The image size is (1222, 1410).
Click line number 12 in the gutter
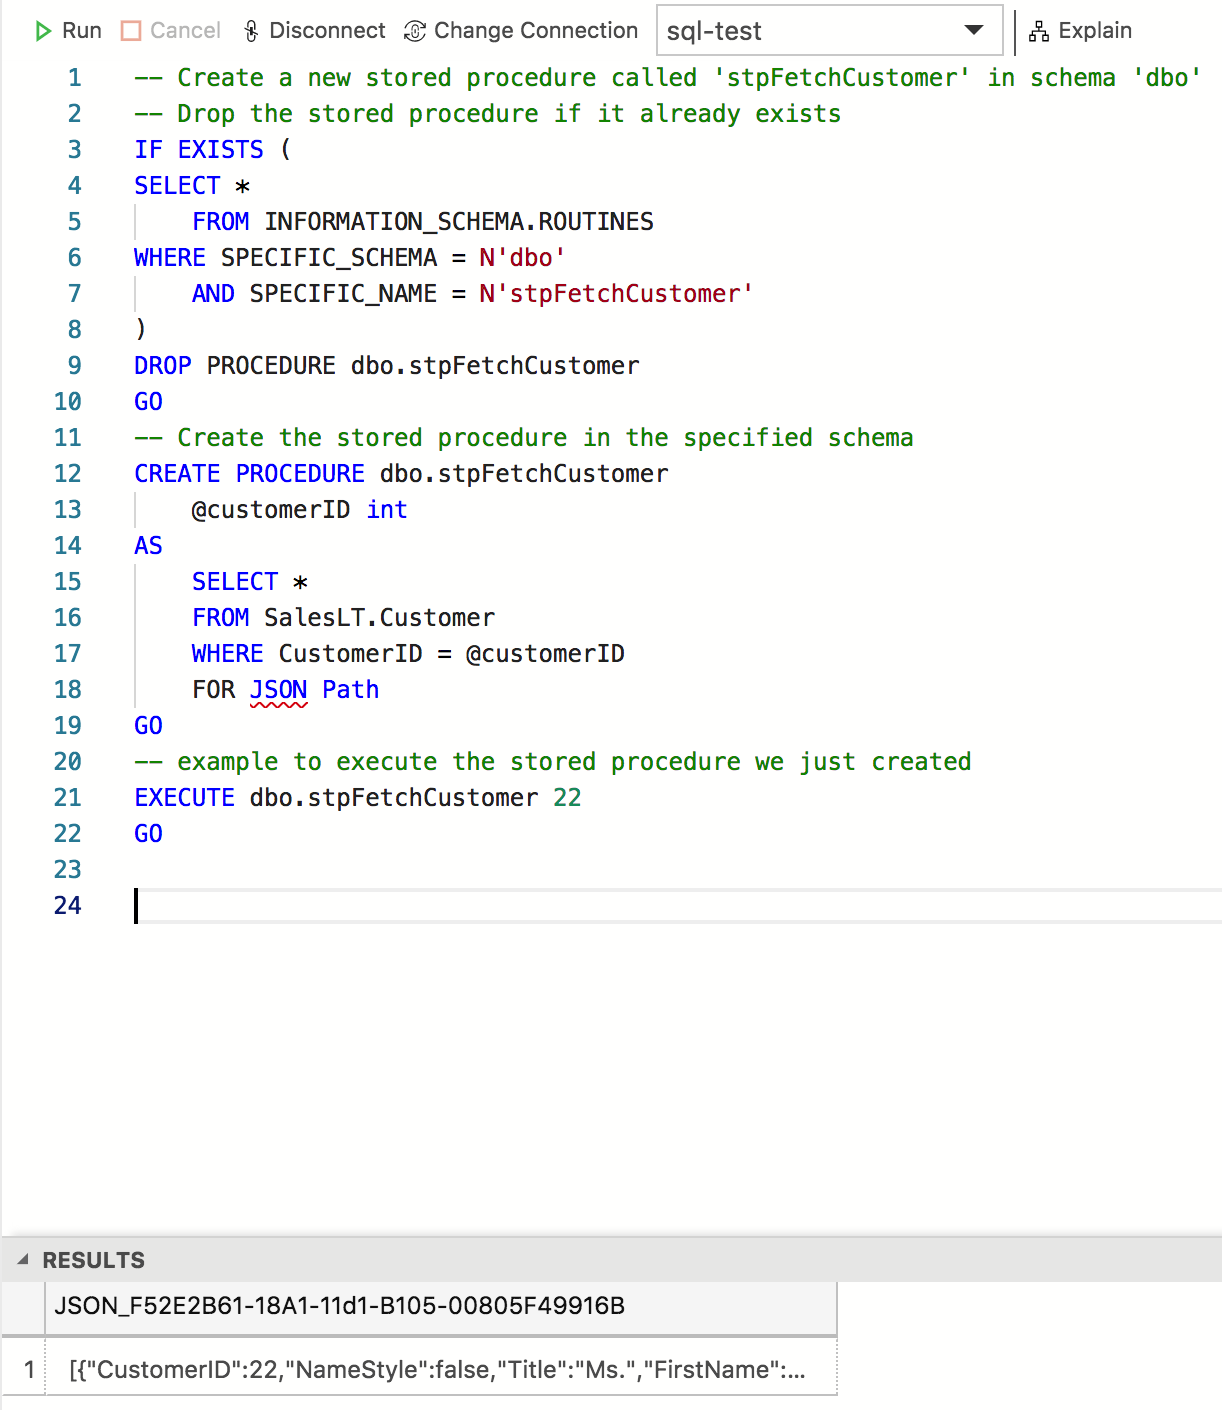coord(67,474)
